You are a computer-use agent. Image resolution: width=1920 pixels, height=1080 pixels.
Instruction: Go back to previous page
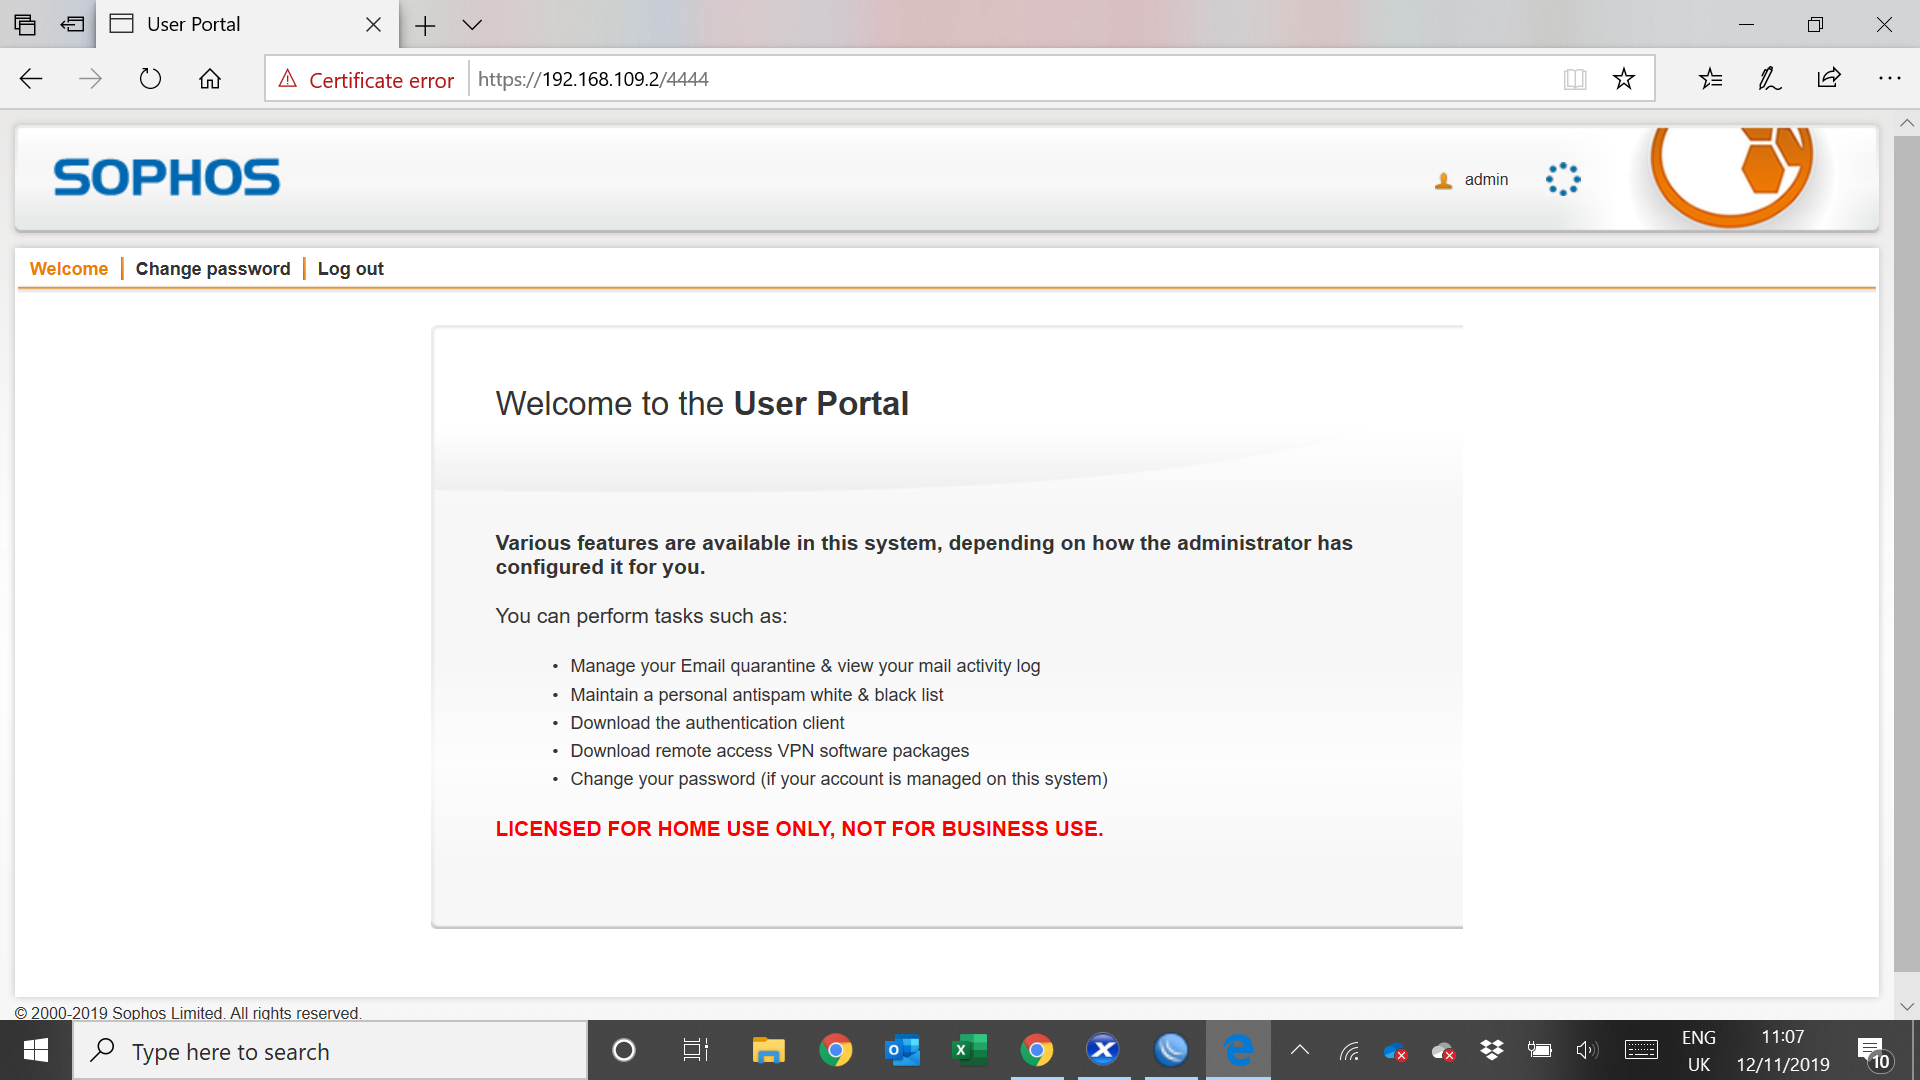[x=31, y=79]
